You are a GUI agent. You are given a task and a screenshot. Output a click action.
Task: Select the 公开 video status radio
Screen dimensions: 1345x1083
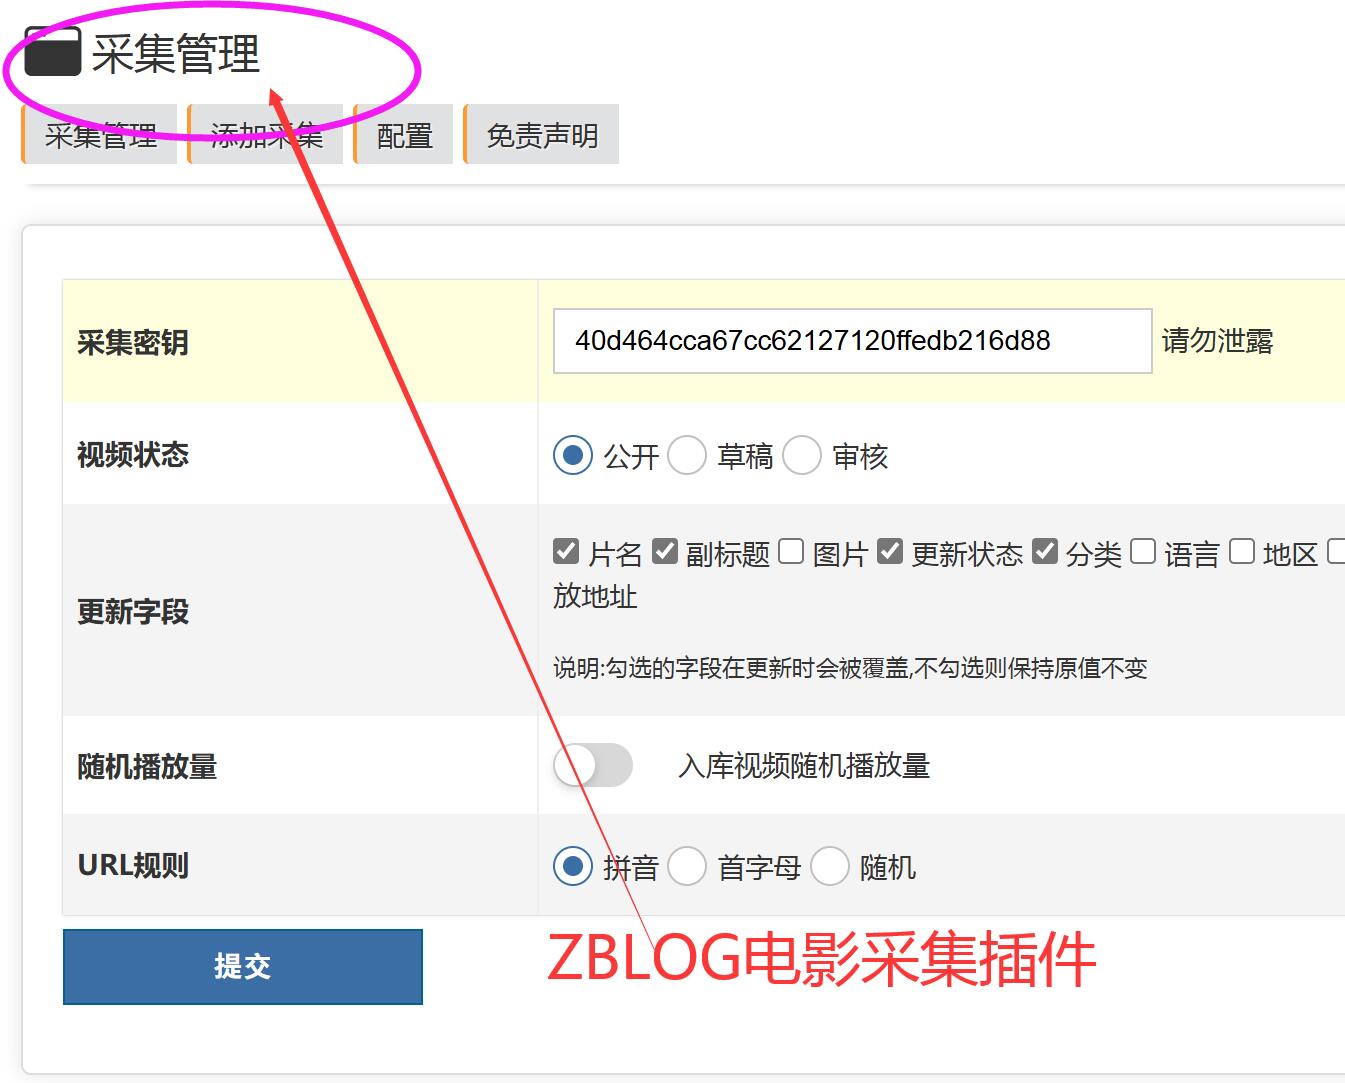click(x=573, y=456)
